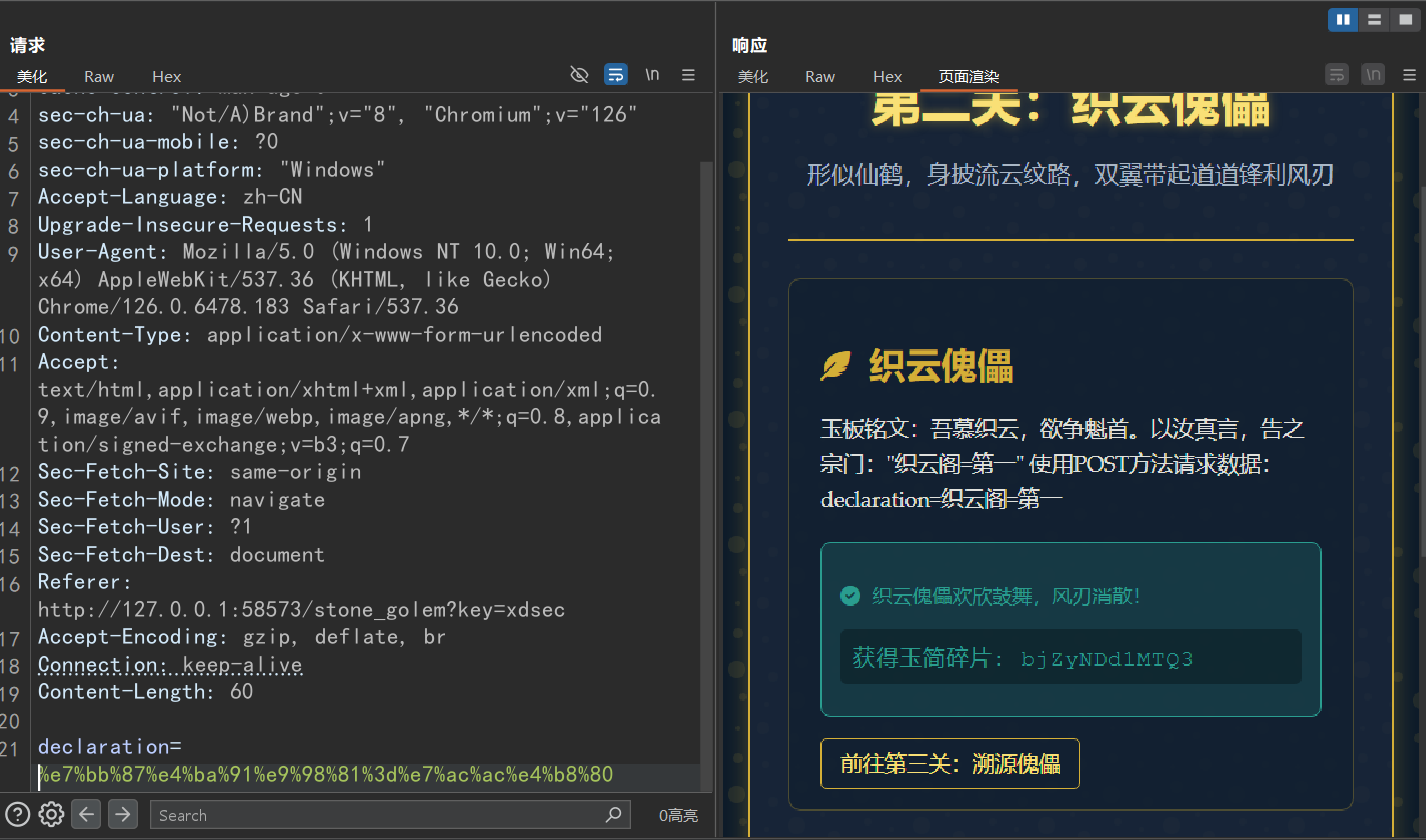Click the 前往第三关：溯源傀儡 button in rendered page
The height and width of the screenshot is (840, 1426).
pos(949,763)
